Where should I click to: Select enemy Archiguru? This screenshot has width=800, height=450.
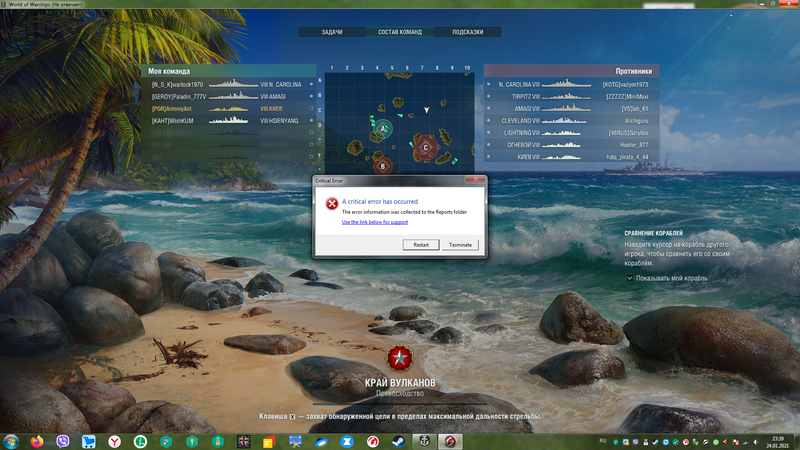click(x=636, y=121)
